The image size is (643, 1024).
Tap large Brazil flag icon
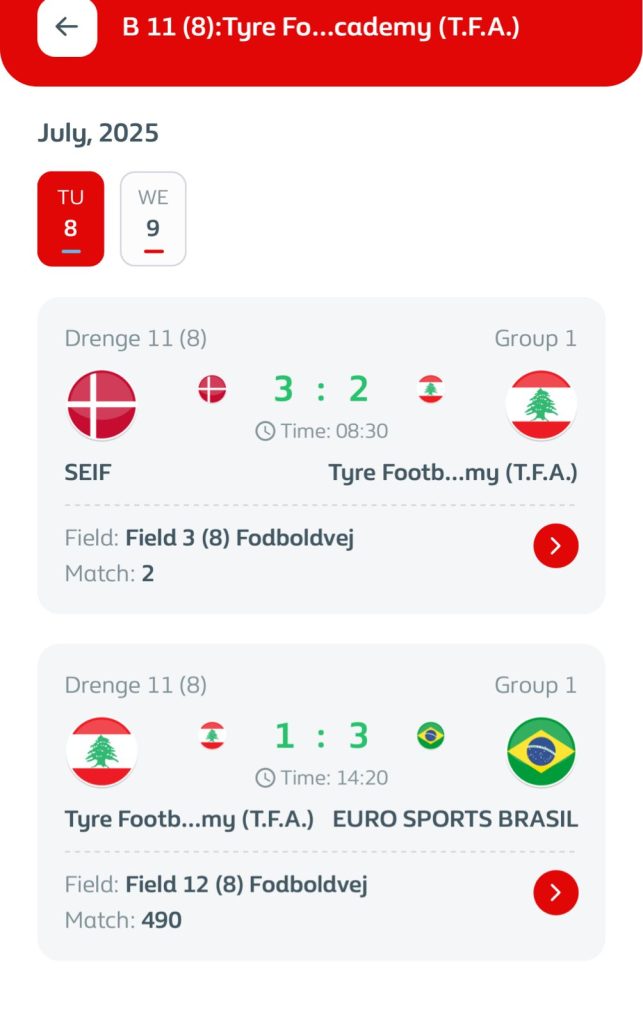[541, 751]
